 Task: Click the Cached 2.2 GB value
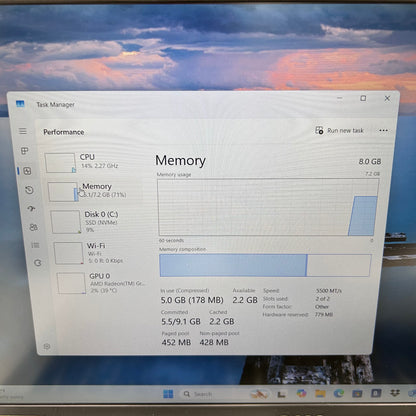222,322
